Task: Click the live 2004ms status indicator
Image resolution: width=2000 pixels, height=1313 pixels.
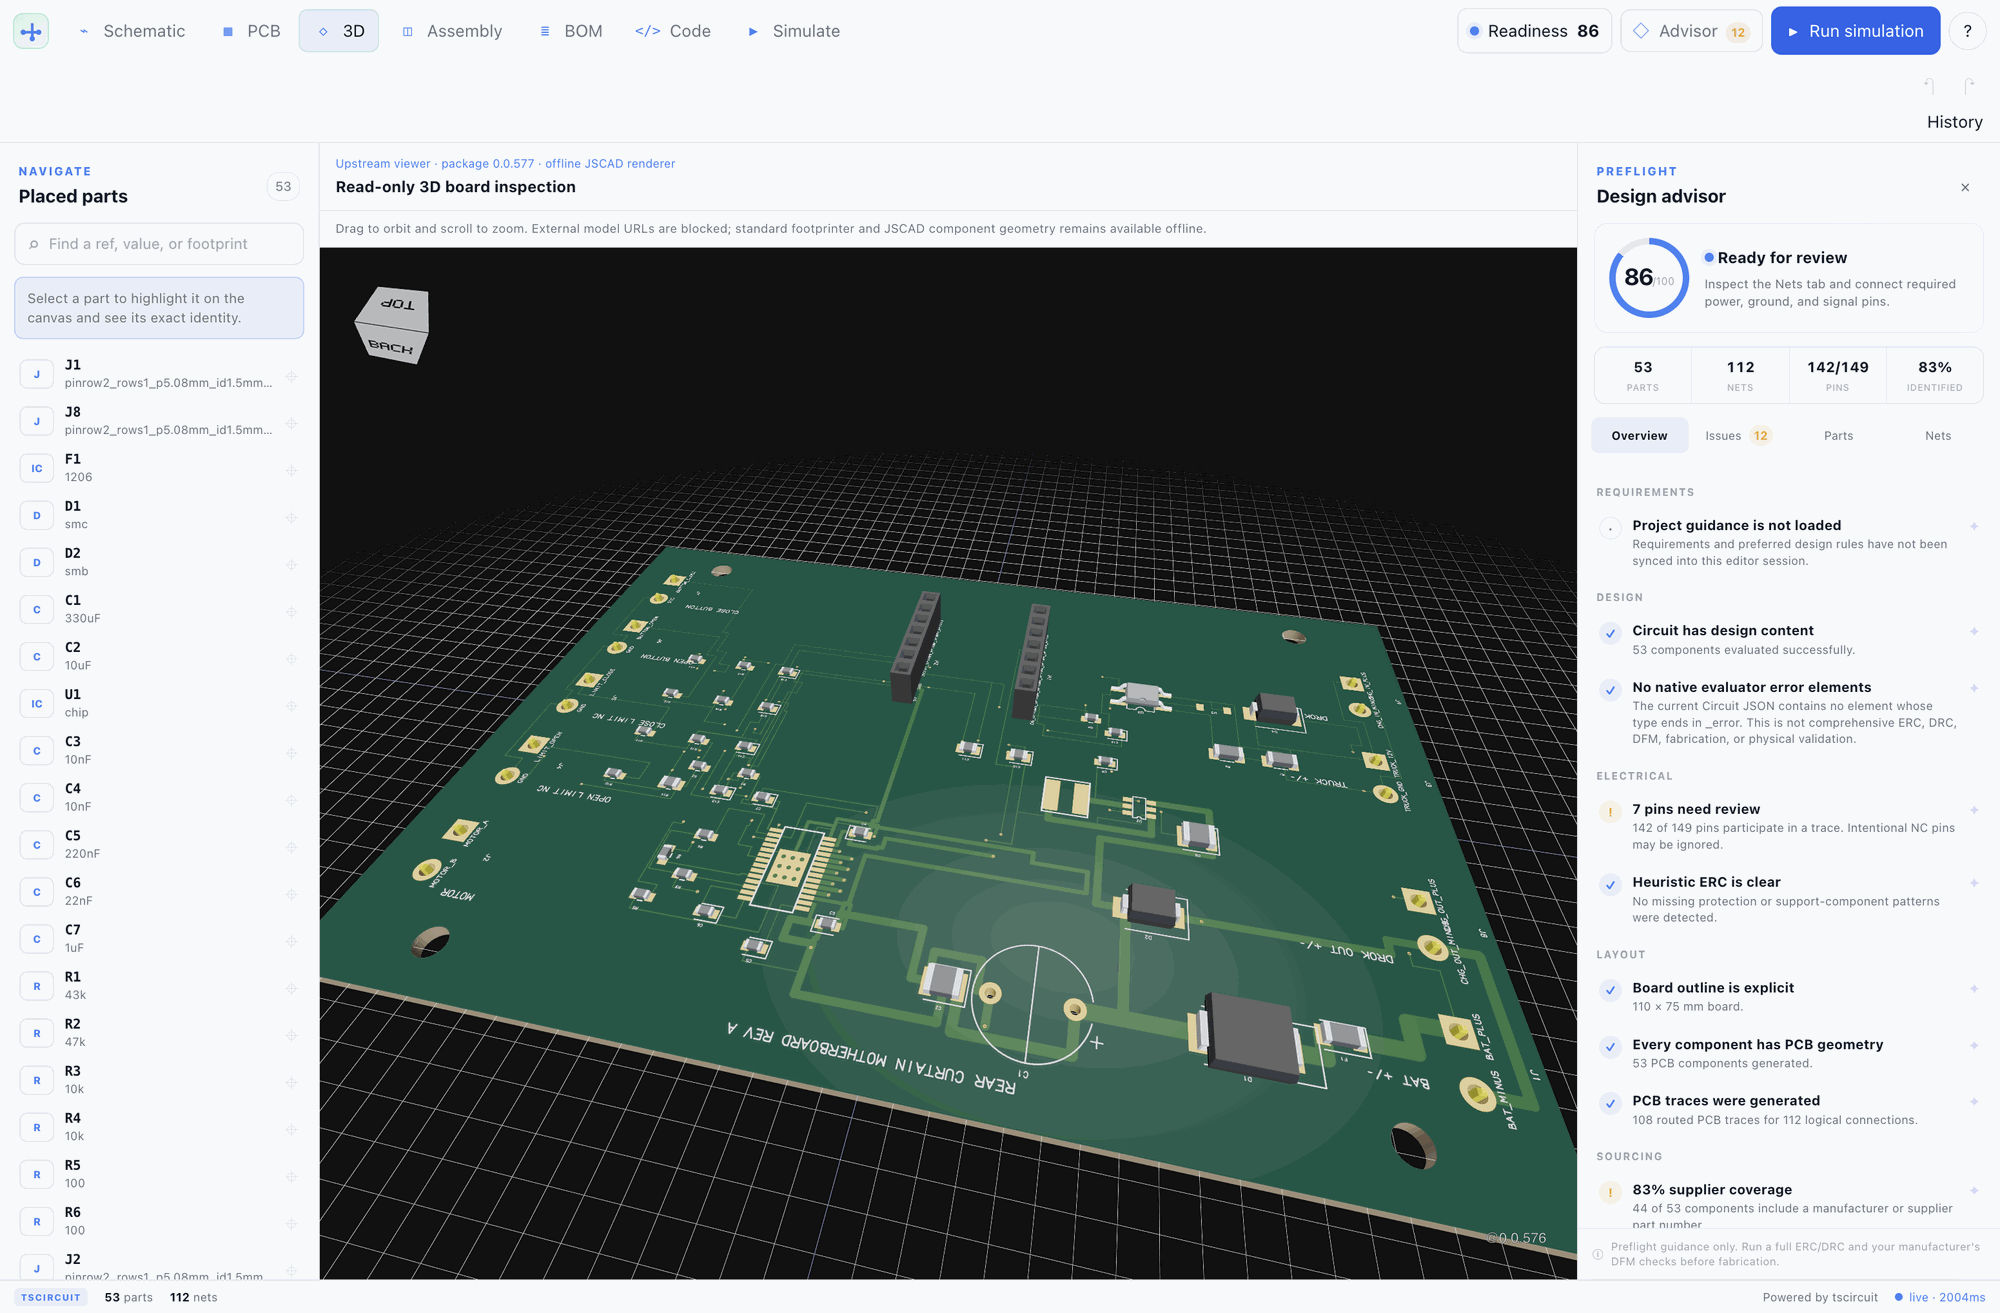Action: 1940,1297
